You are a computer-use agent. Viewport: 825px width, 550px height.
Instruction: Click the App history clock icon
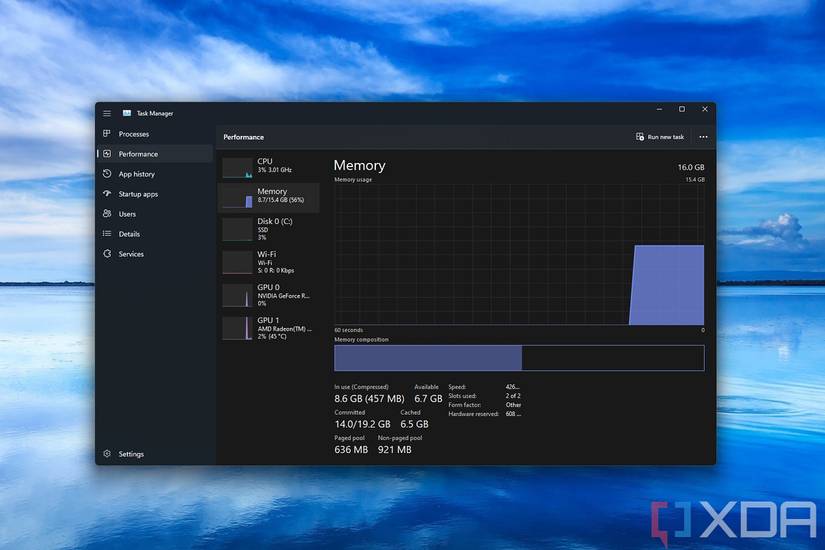[107, 174]
